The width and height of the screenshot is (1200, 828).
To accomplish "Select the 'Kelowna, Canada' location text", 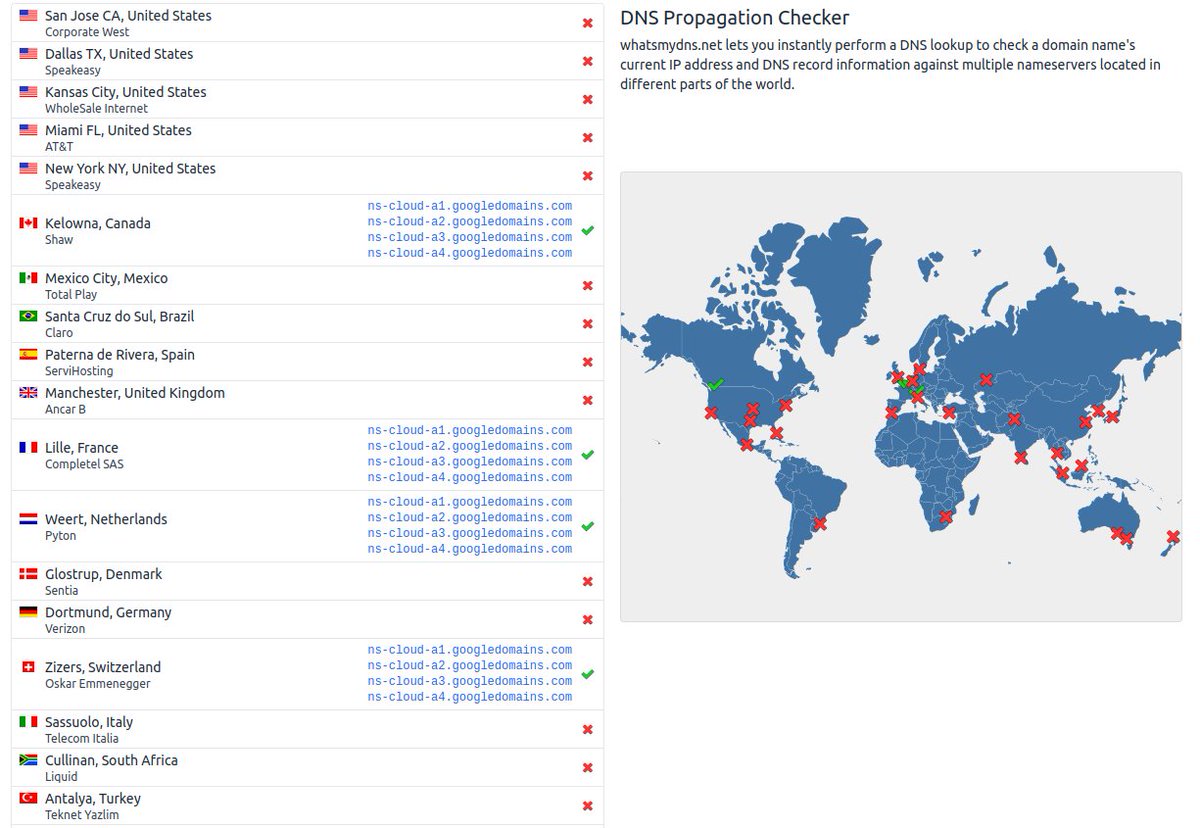I will [x=98, y=223].
